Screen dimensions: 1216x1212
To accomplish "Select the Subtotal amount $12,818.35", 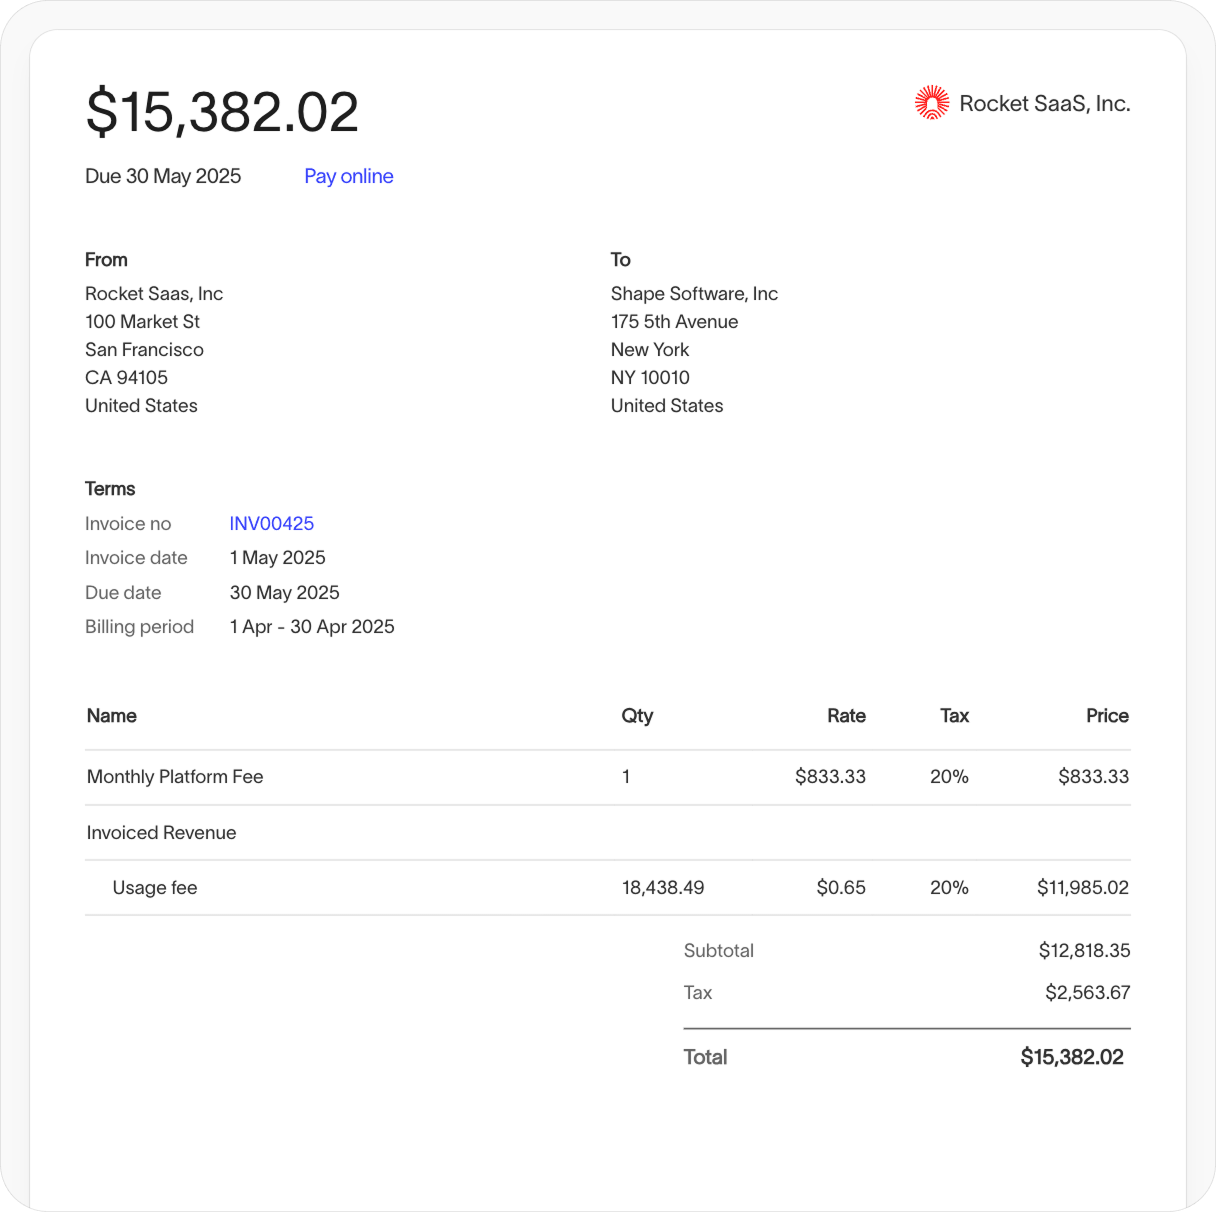I will 1084,950.
